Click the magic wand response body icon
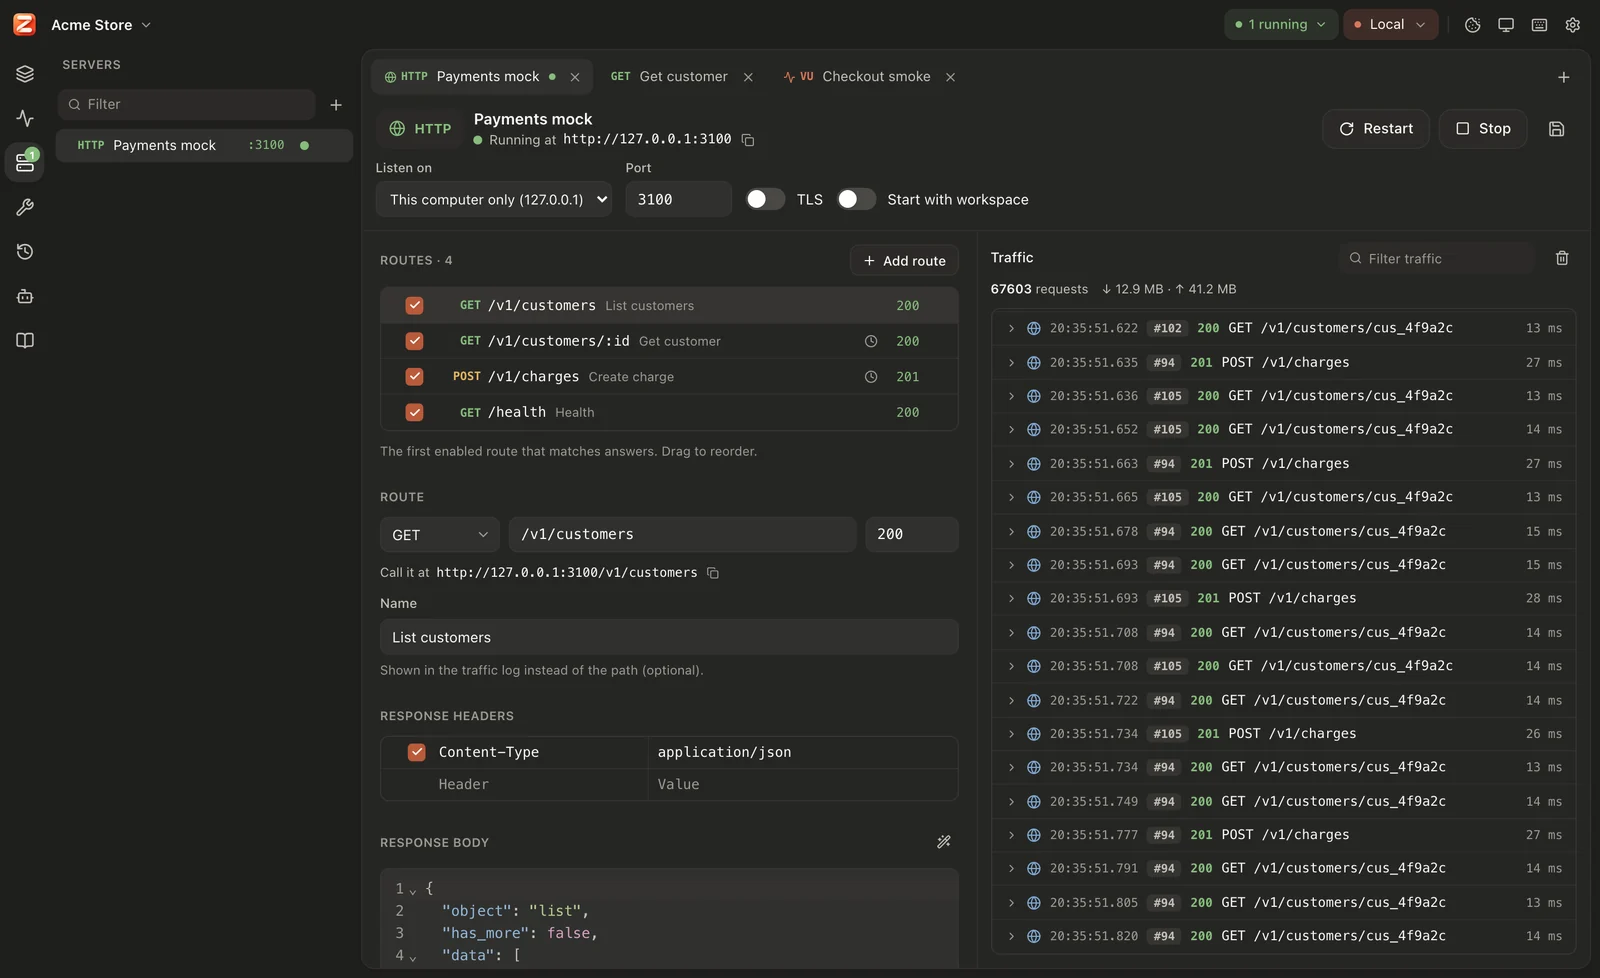 point(943,842)
